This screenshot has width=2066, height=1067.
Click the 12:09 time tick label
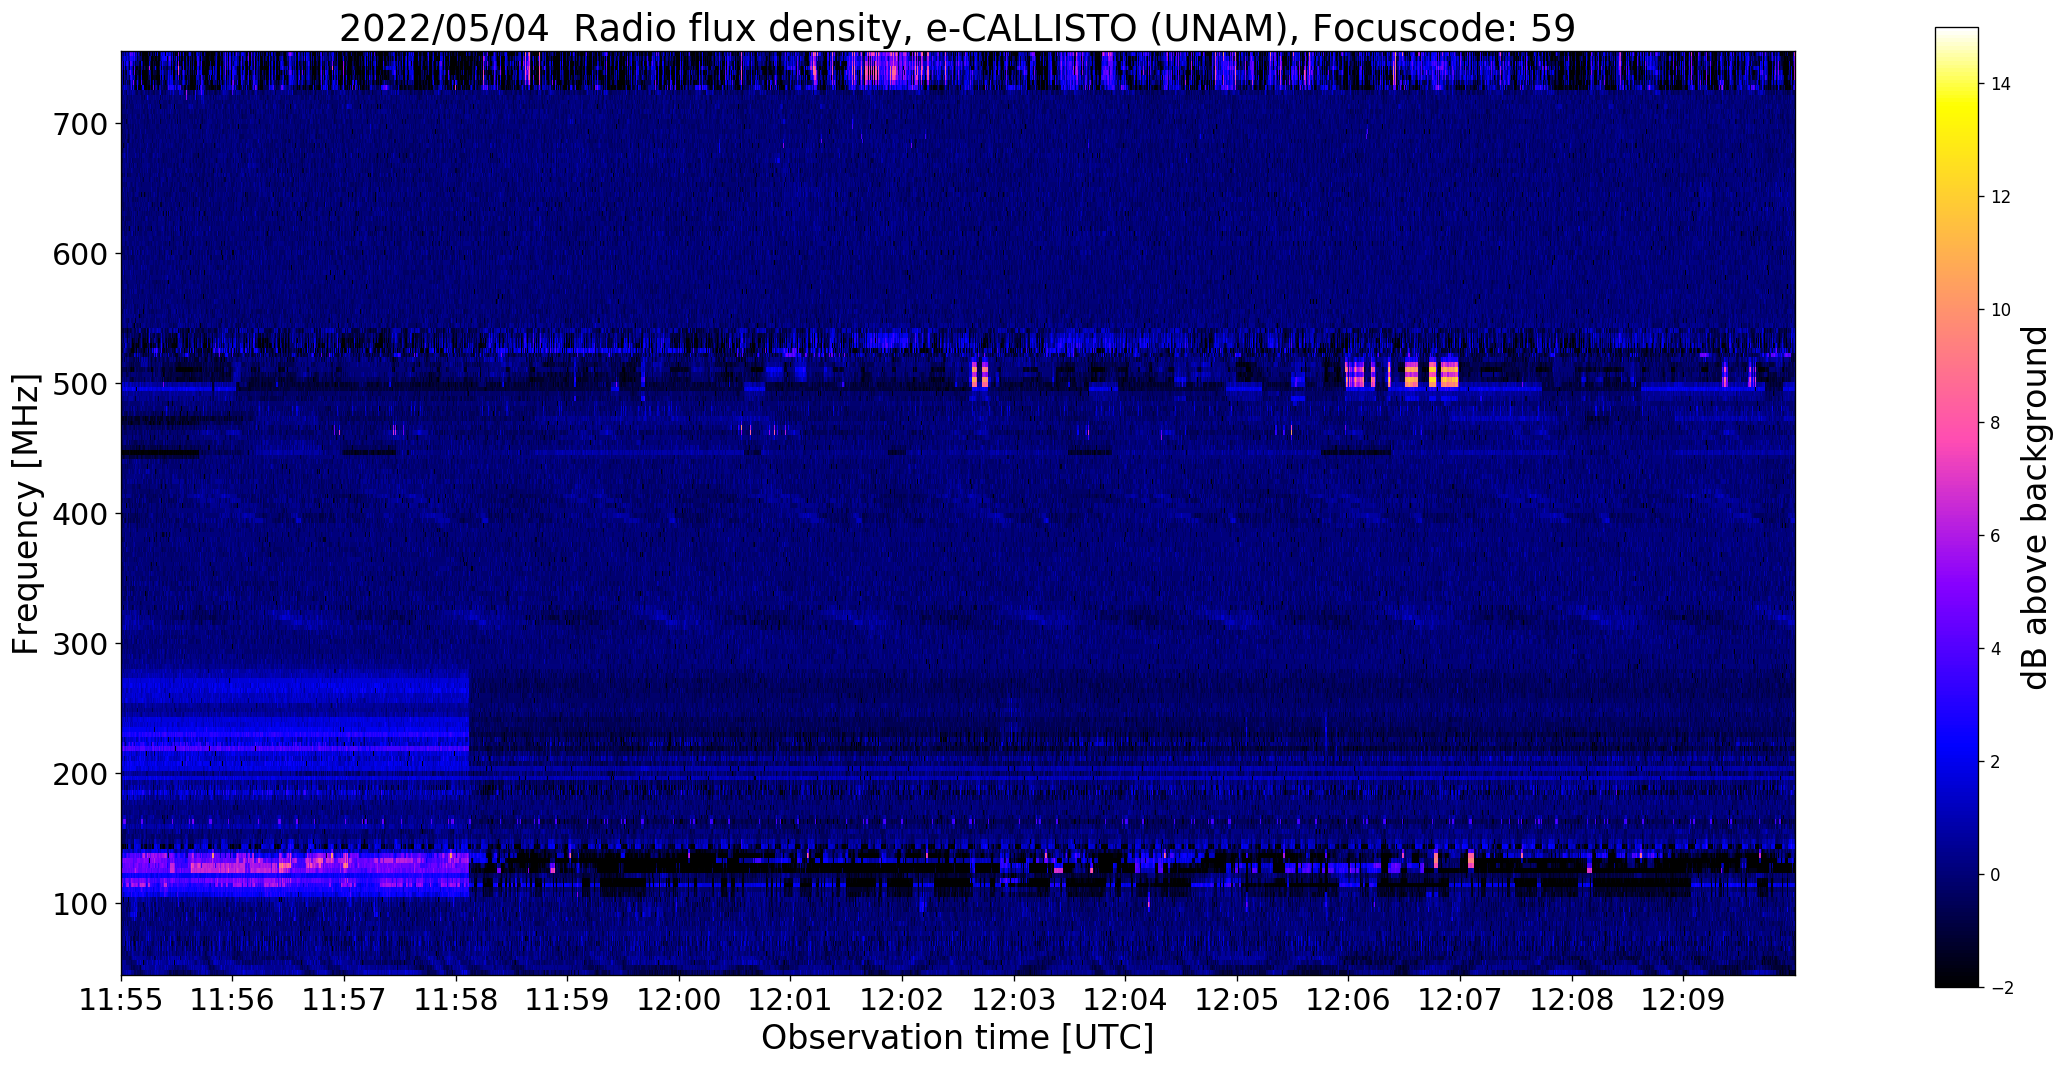(1683, 1000)
